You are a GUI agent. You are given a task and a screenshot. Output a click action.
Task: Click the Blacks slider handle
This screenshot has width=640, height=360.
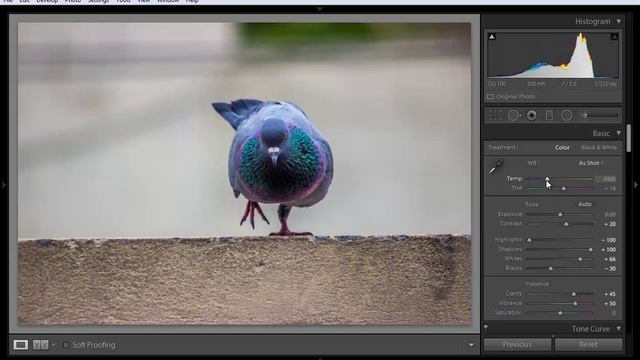(x=550, y=269)
